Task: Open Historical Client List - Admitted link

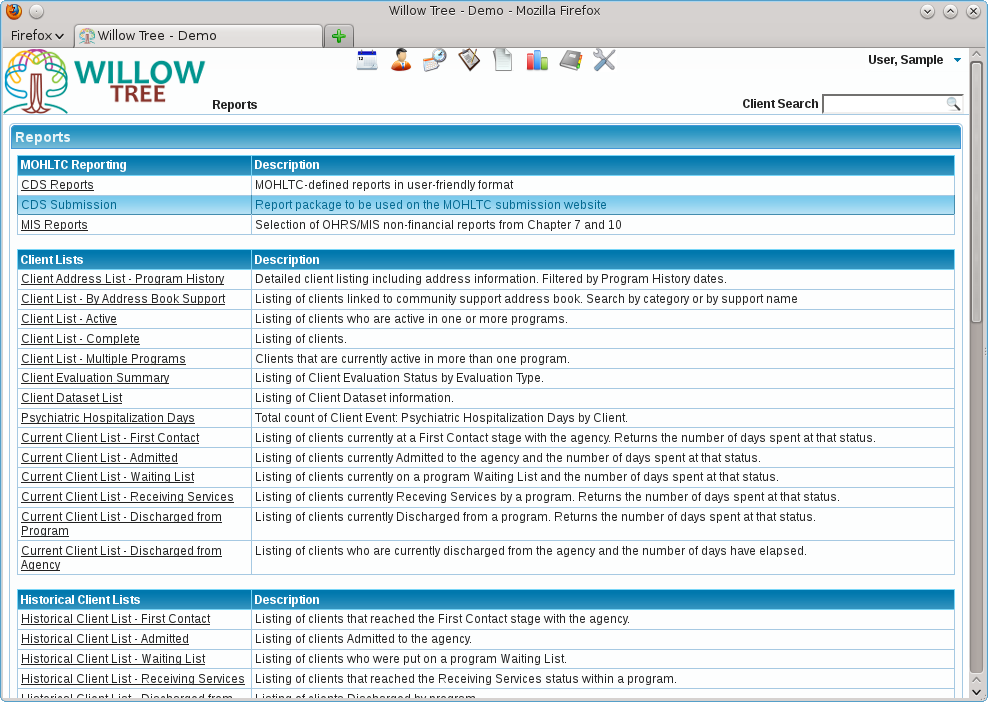Action: pyautogui.click(x=105, y=639)
